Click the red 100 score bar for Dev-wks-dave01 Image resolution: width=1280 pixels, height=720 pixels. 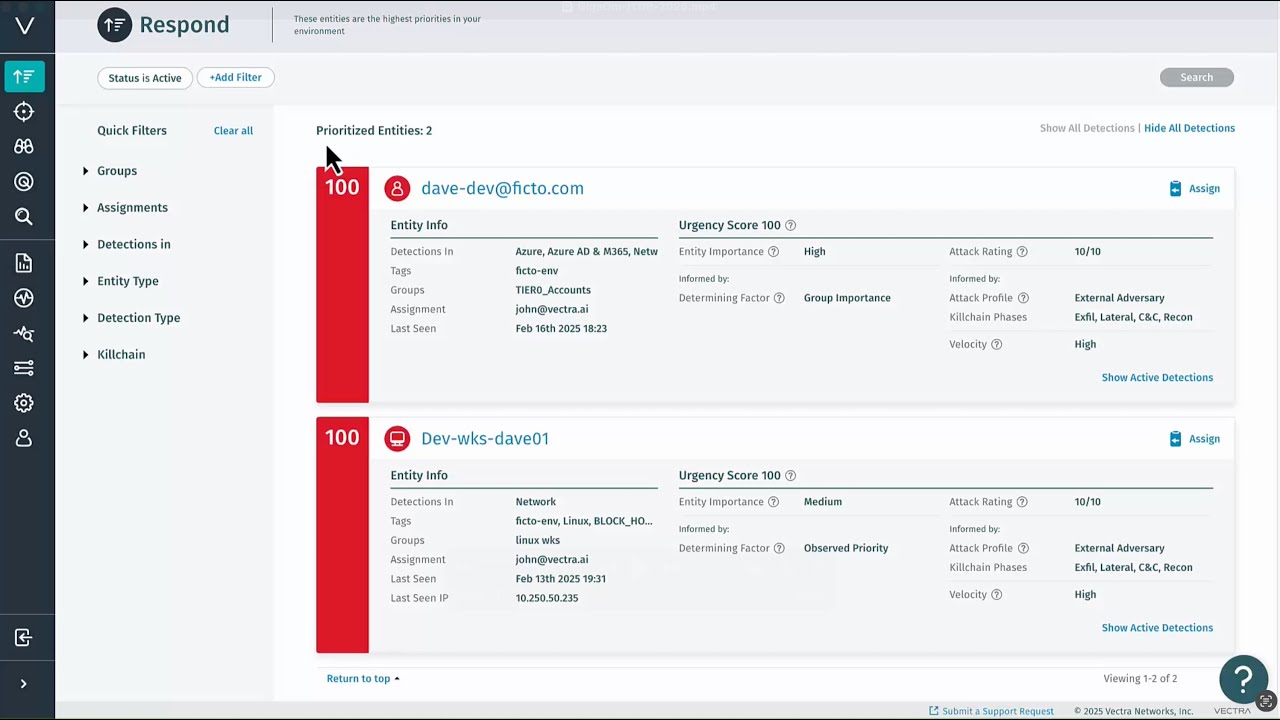[x=342, y=535]
